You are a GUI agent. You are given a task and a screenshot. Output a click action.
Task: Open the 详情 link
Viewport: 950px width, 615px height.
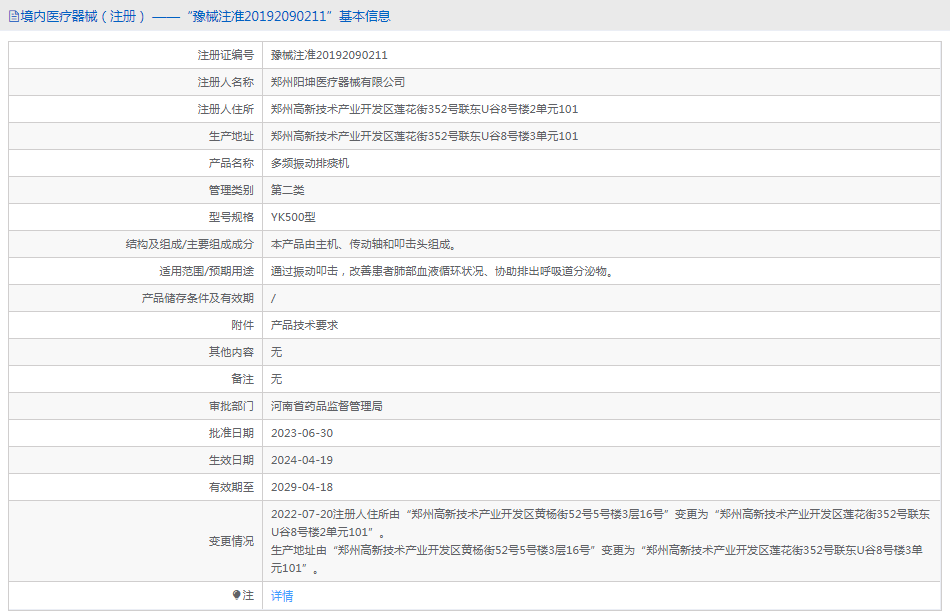coord(282,596)
